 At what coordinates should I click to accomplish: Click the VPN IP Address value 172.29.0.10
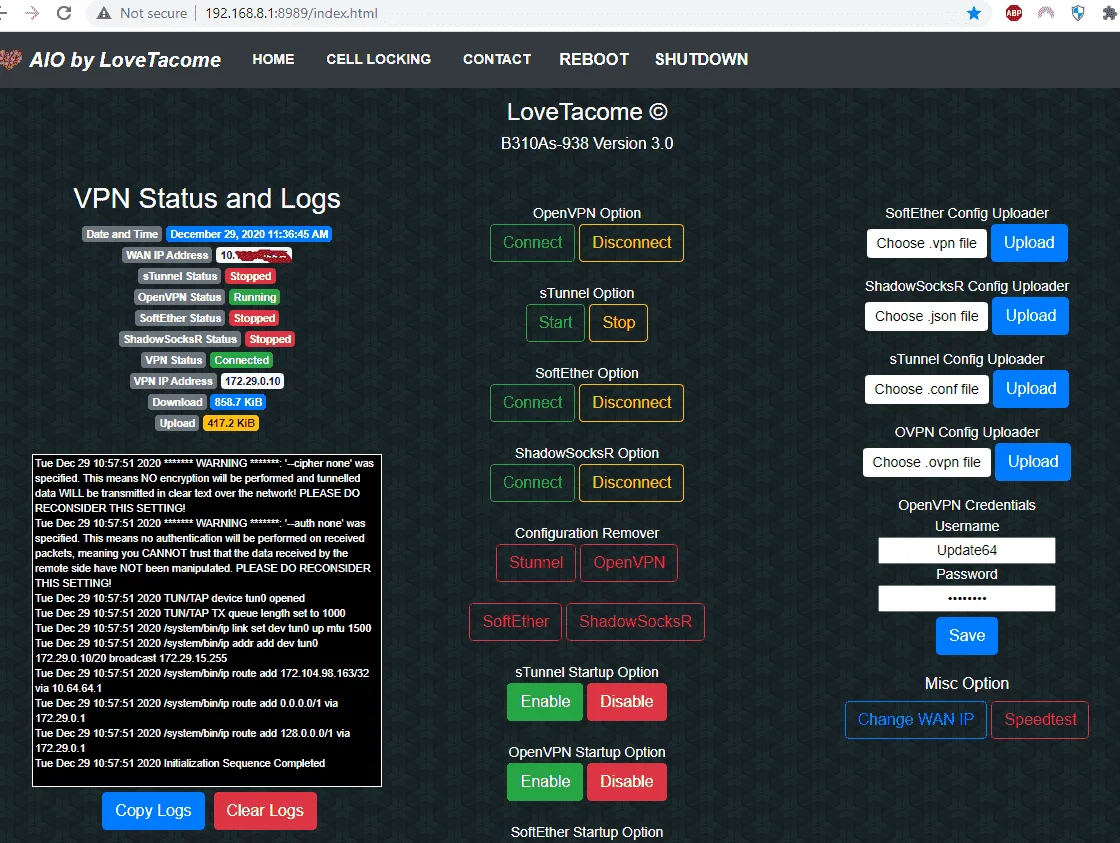(252, 381)
